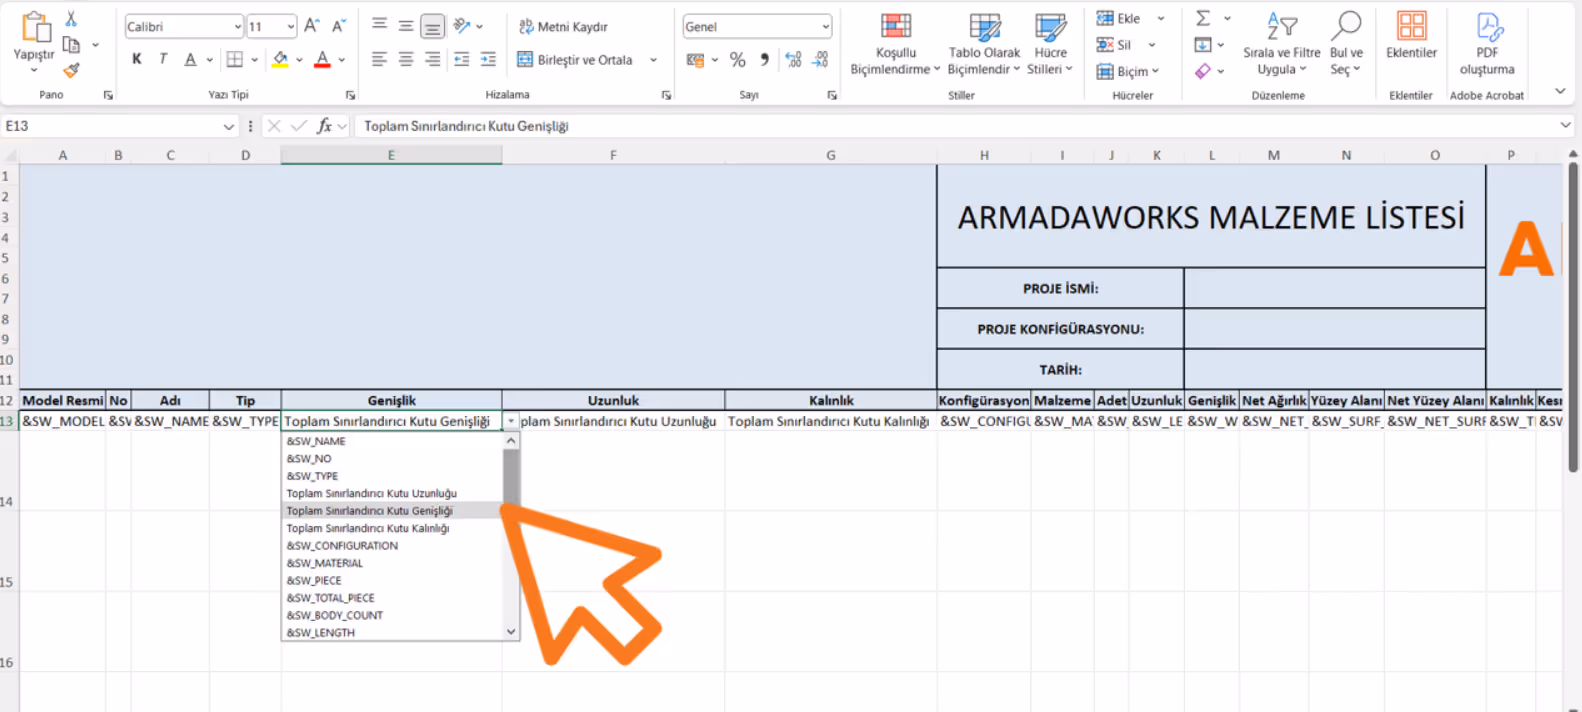
Task: Click the Clear eraser icon
Action: [1203, 71]
